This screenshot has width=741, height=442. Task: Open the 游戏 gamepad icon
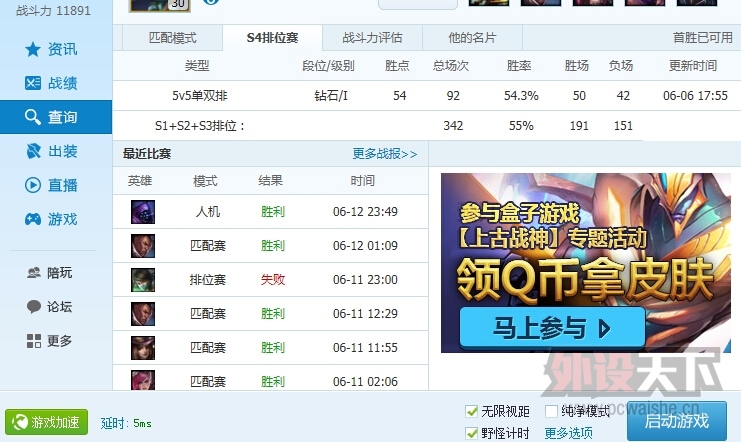pos(33,219)
